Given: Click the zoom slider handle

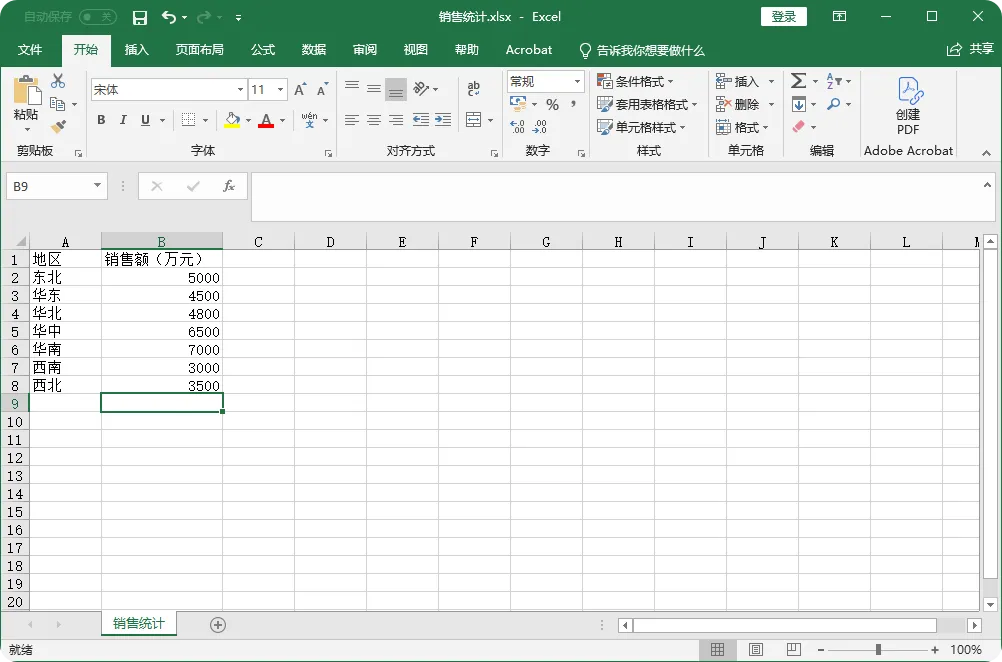Looking at the screenshot, I should [878, 650].
